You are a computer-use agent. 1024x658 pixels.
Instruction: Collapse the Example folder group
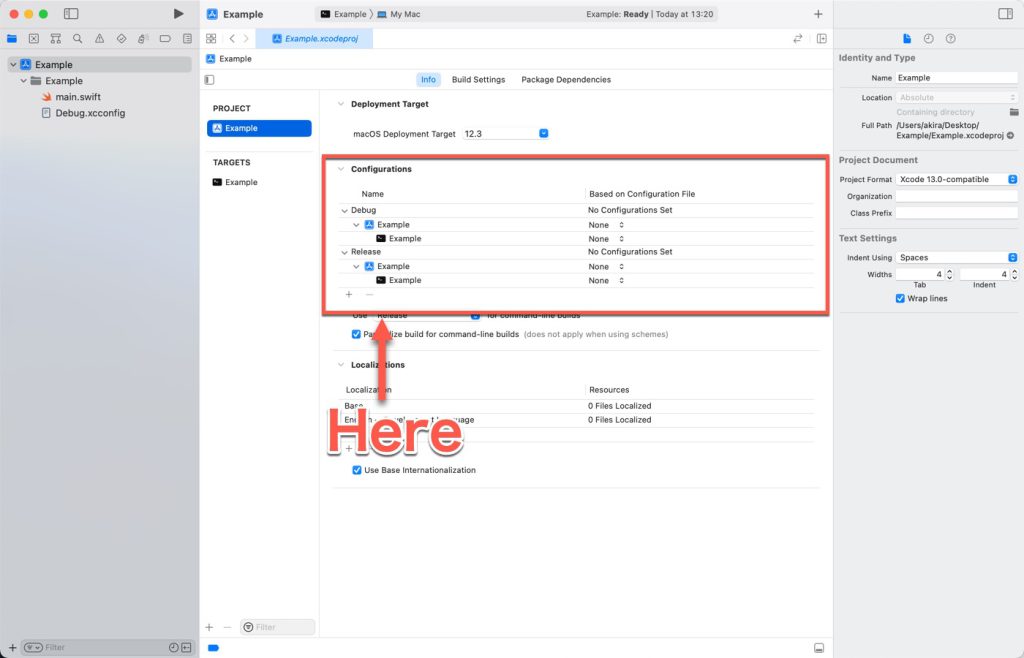[24, 81]
